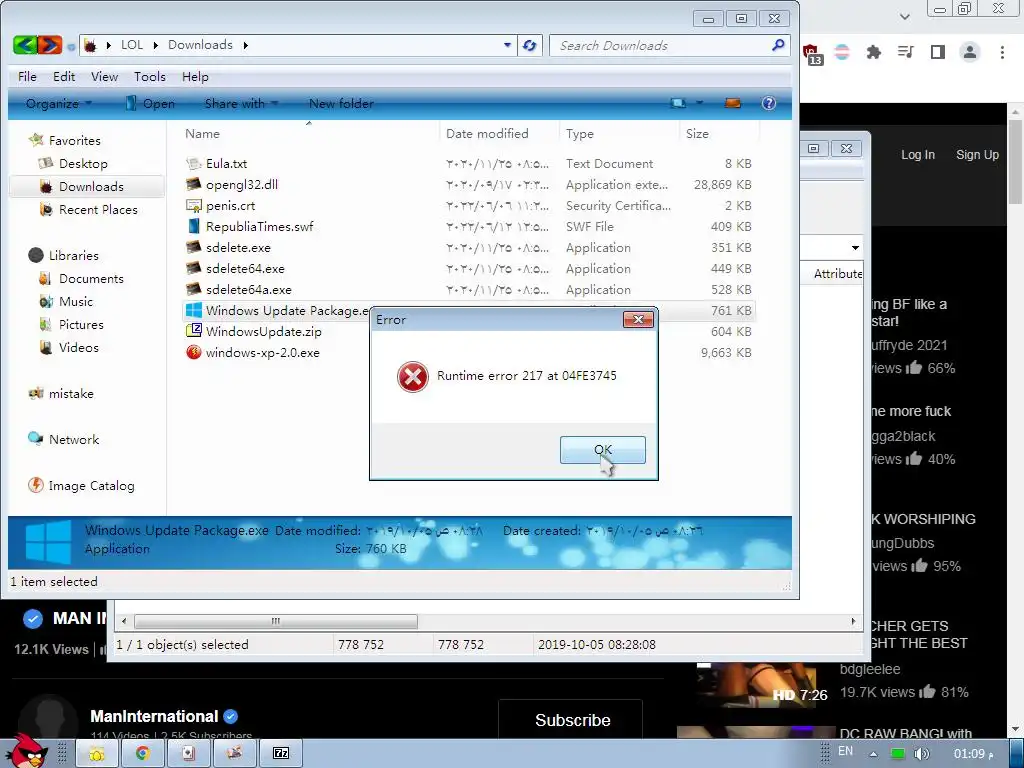Open the File menu

[x=27, y=77]
